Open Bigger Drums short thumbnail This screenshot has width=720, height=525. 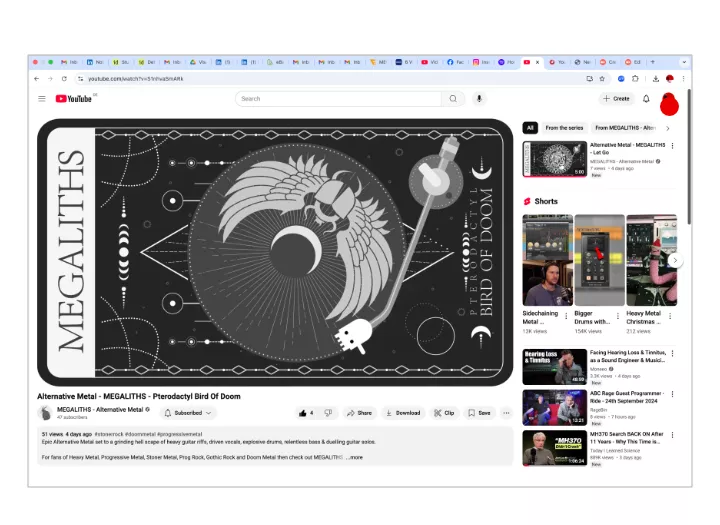point(600,260)
